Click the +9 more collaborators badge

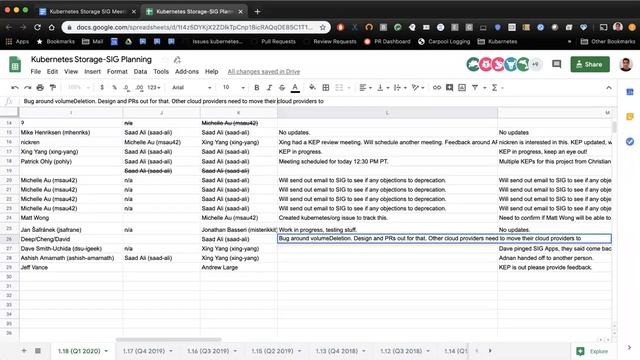(x=535, y=64)
